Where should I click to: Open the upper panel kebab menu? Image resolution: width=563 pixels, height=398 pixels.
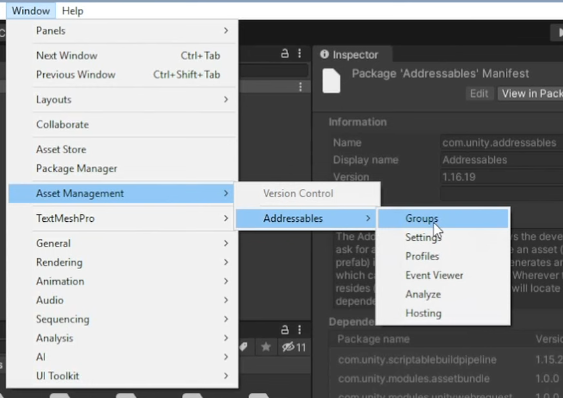pos(299,54)
